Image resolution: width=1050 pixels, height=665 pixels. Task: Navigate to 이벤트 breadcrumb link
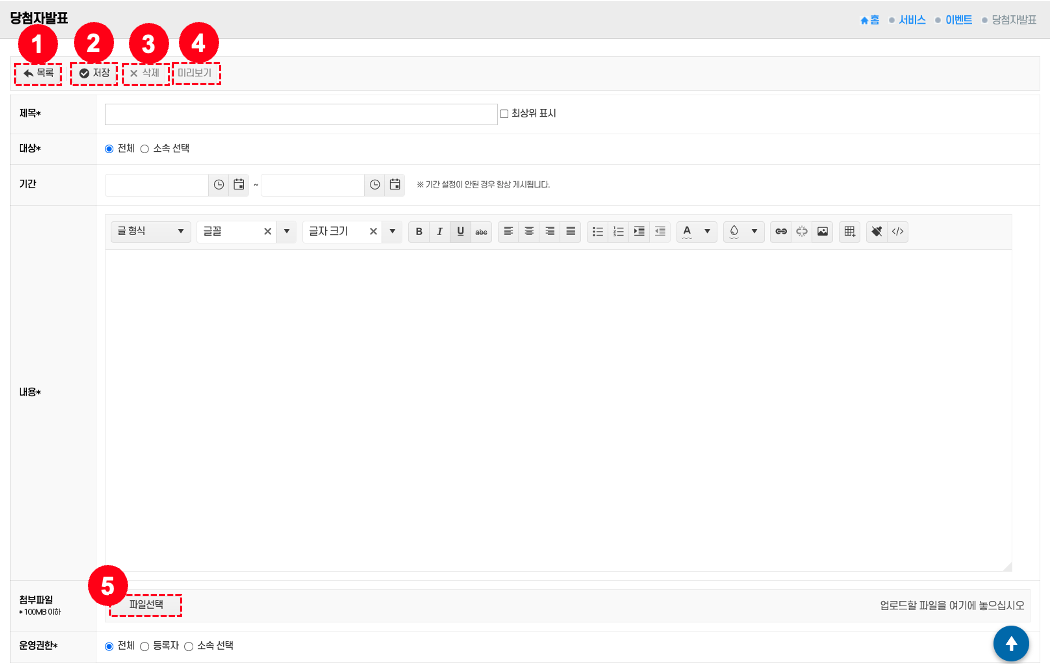click(958, 20)
